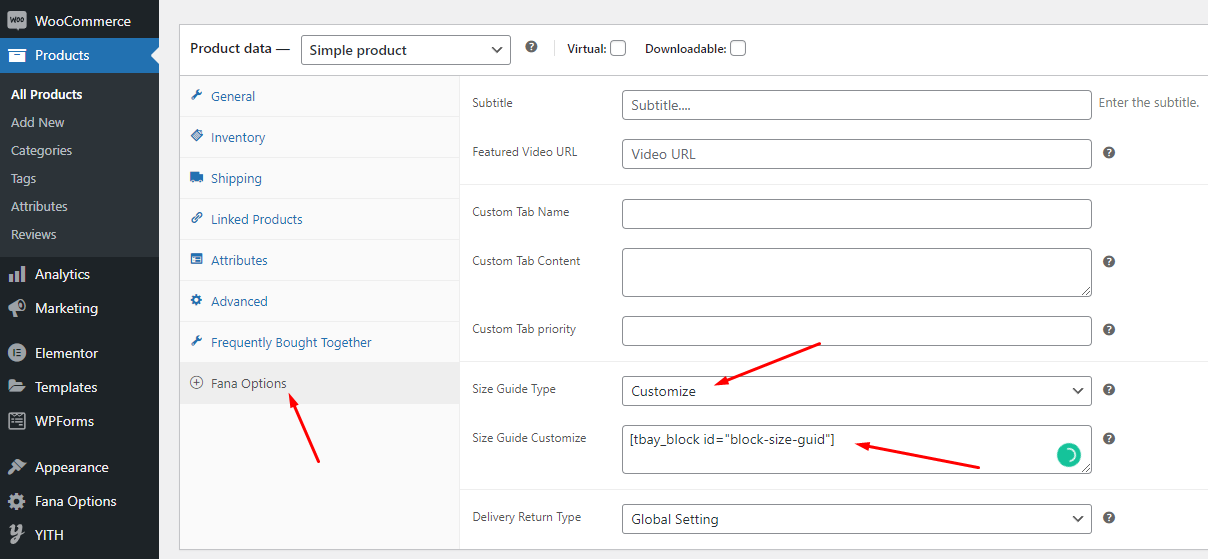Viewport: 1208px width, 559px height.
Task: Click the green Grammarly icon in textarea
Action: (1069, 455)
